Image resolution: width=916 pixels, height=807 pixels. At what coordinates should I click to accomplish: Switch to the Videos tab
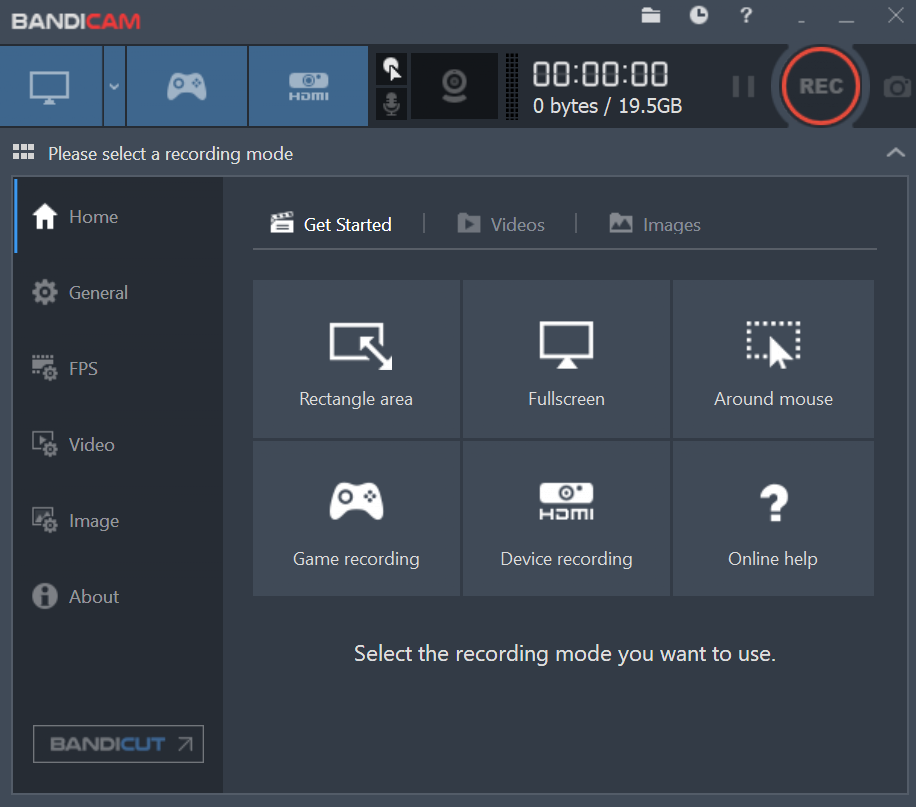click(x=501, y=224)
